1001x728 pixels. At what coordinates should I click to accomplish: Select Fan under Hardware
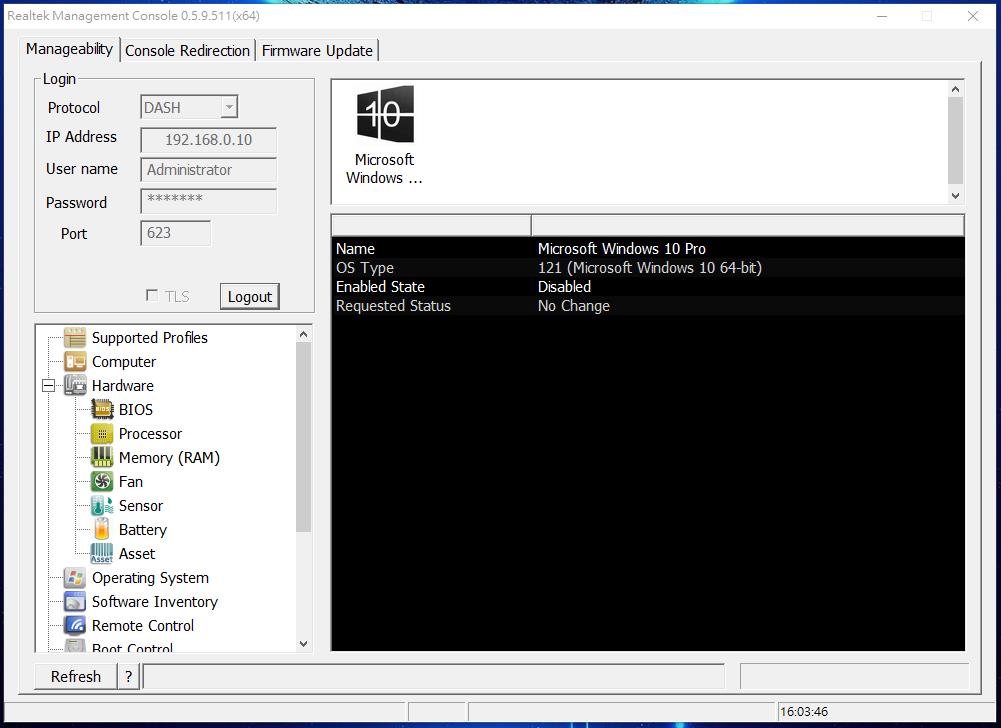coord(131,482)
